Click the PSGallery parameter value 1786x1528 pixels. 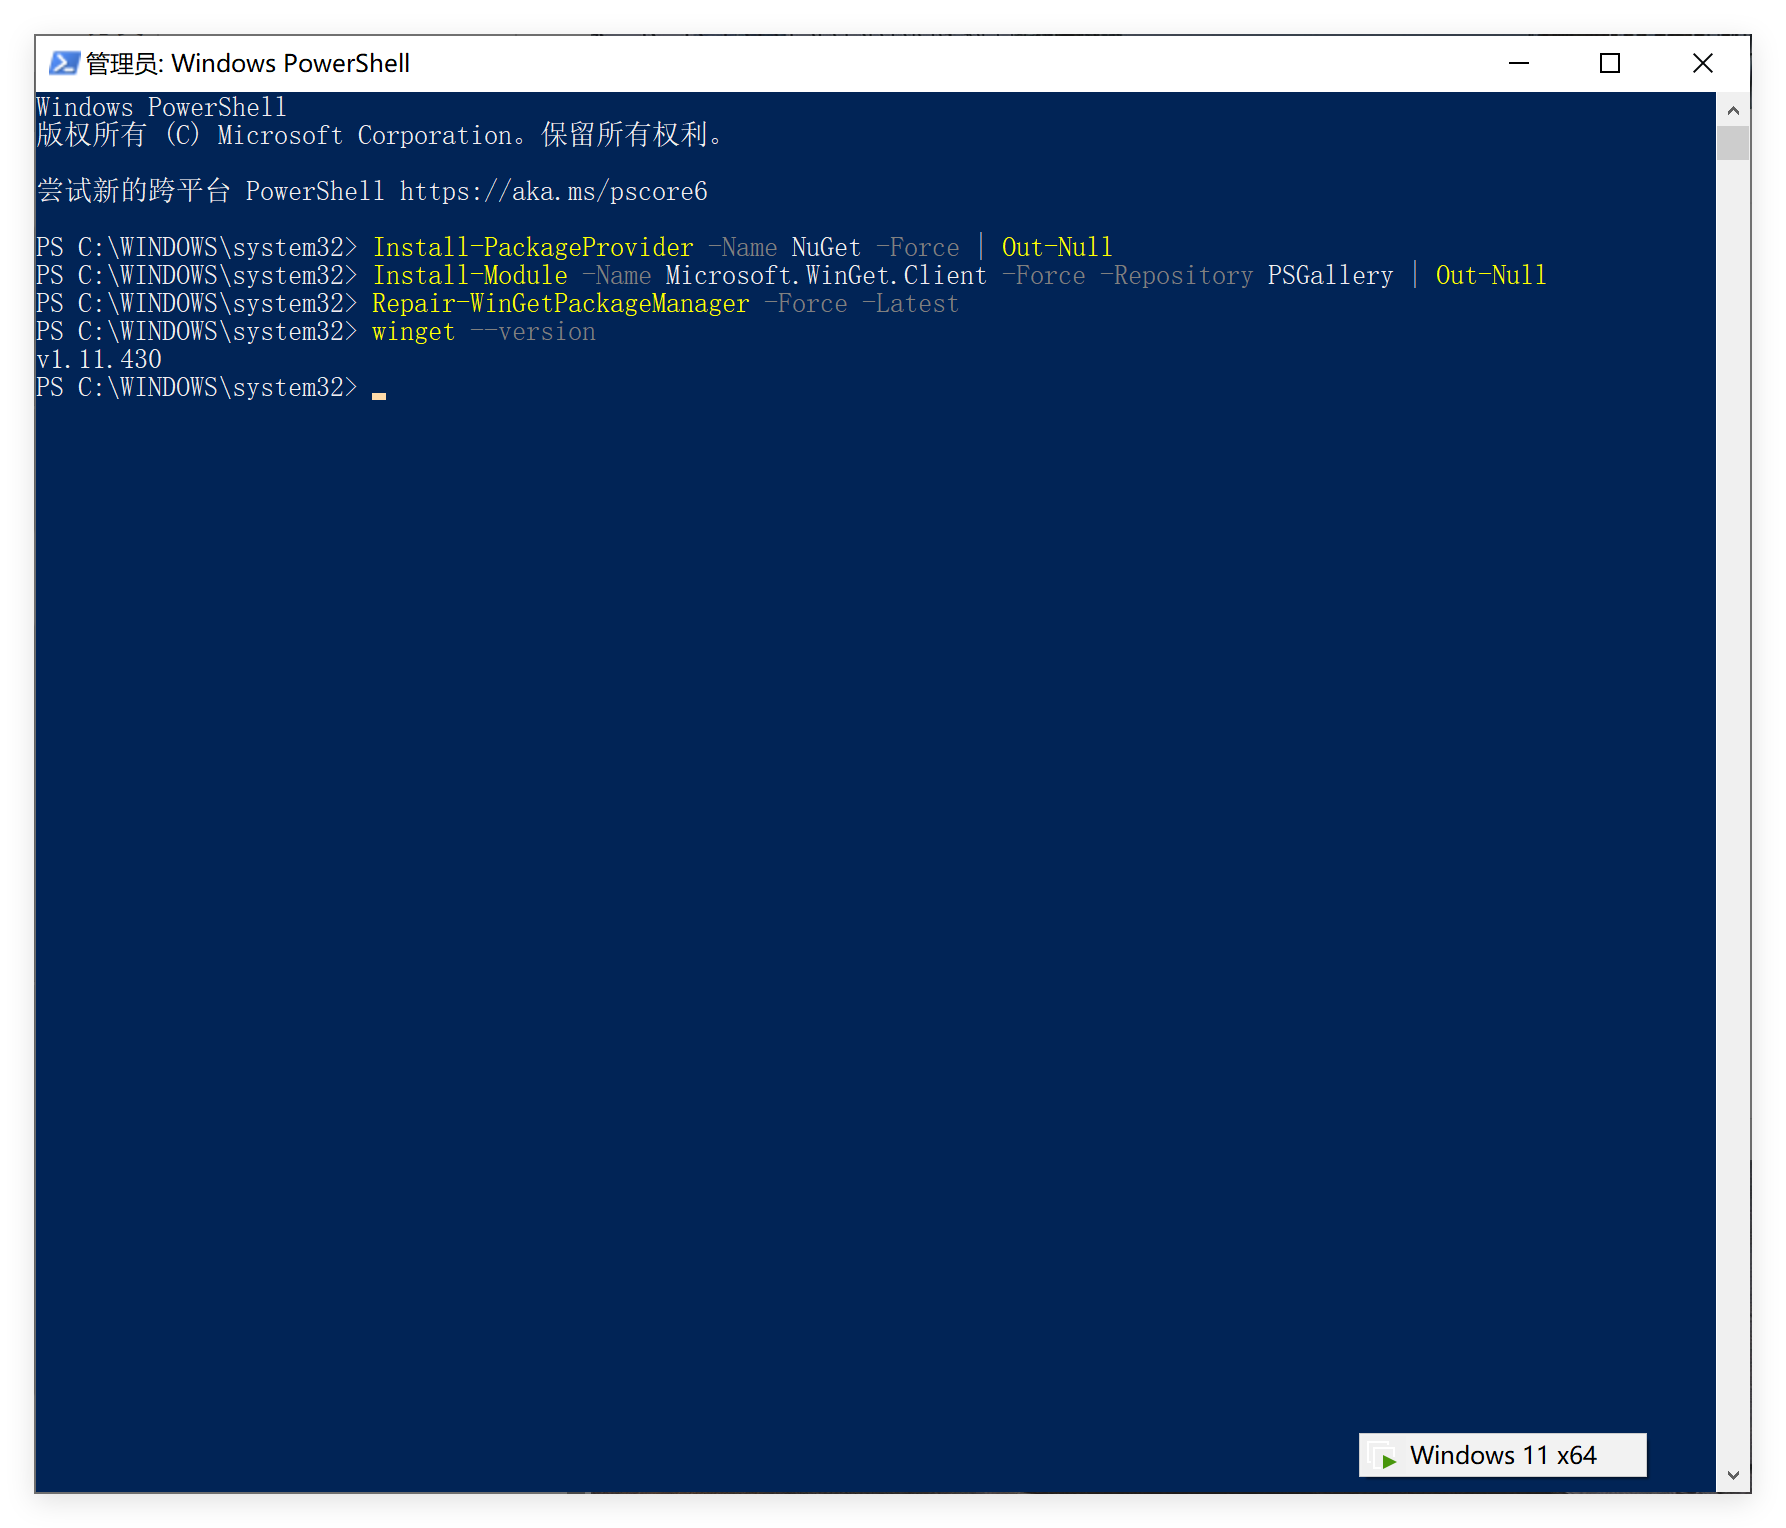click(1330, 275)
